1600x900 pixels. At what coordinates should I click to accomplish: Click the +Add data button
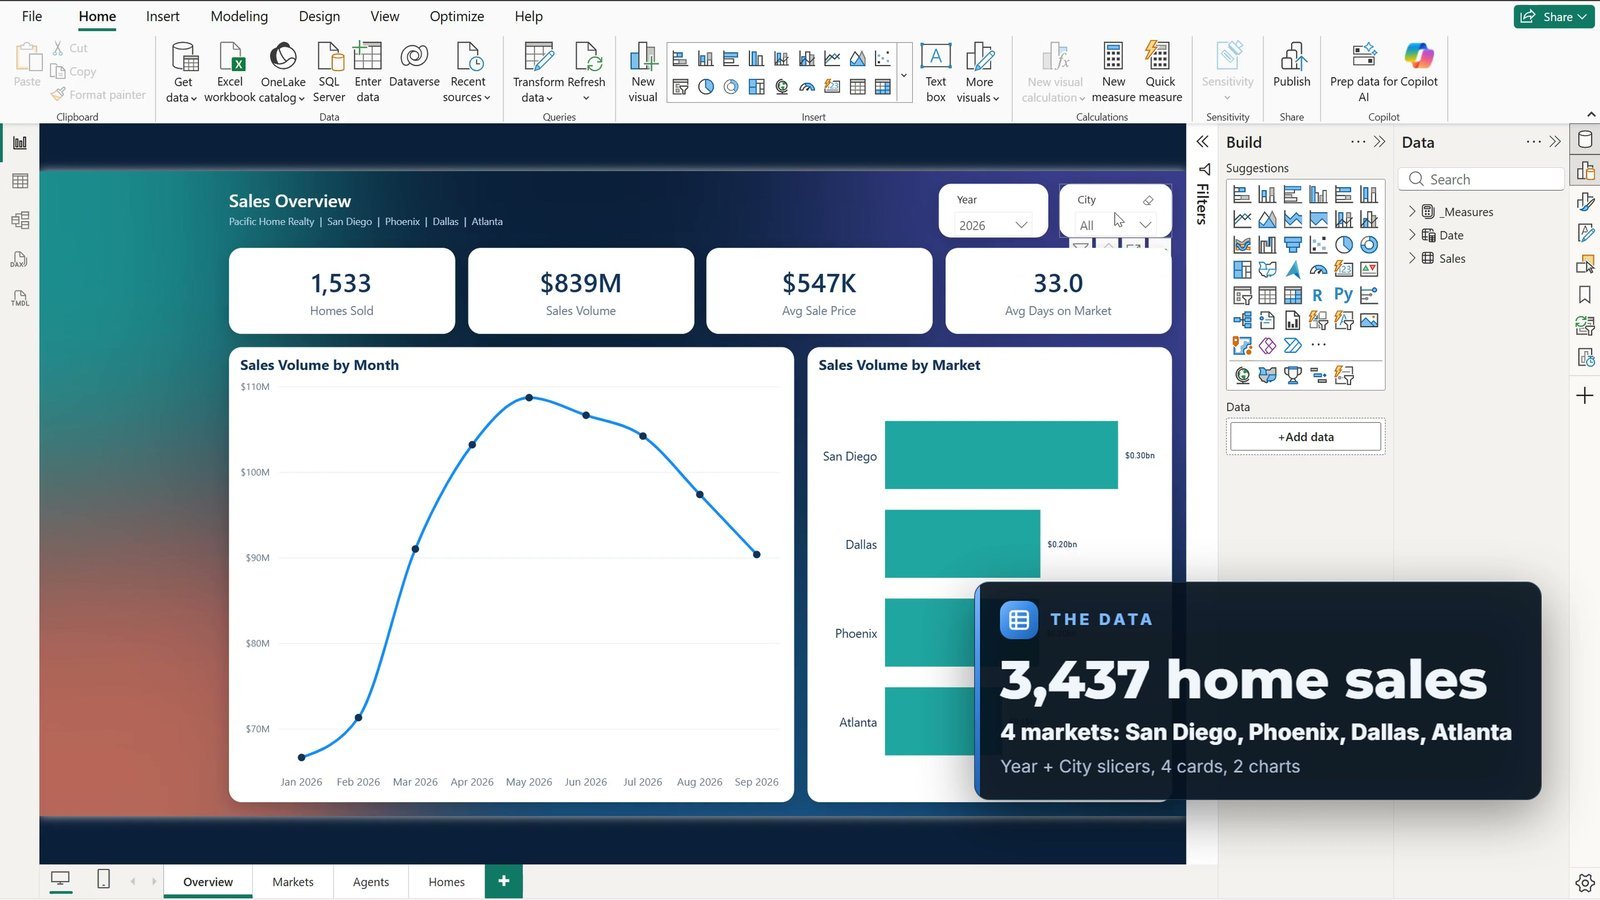1305,437
